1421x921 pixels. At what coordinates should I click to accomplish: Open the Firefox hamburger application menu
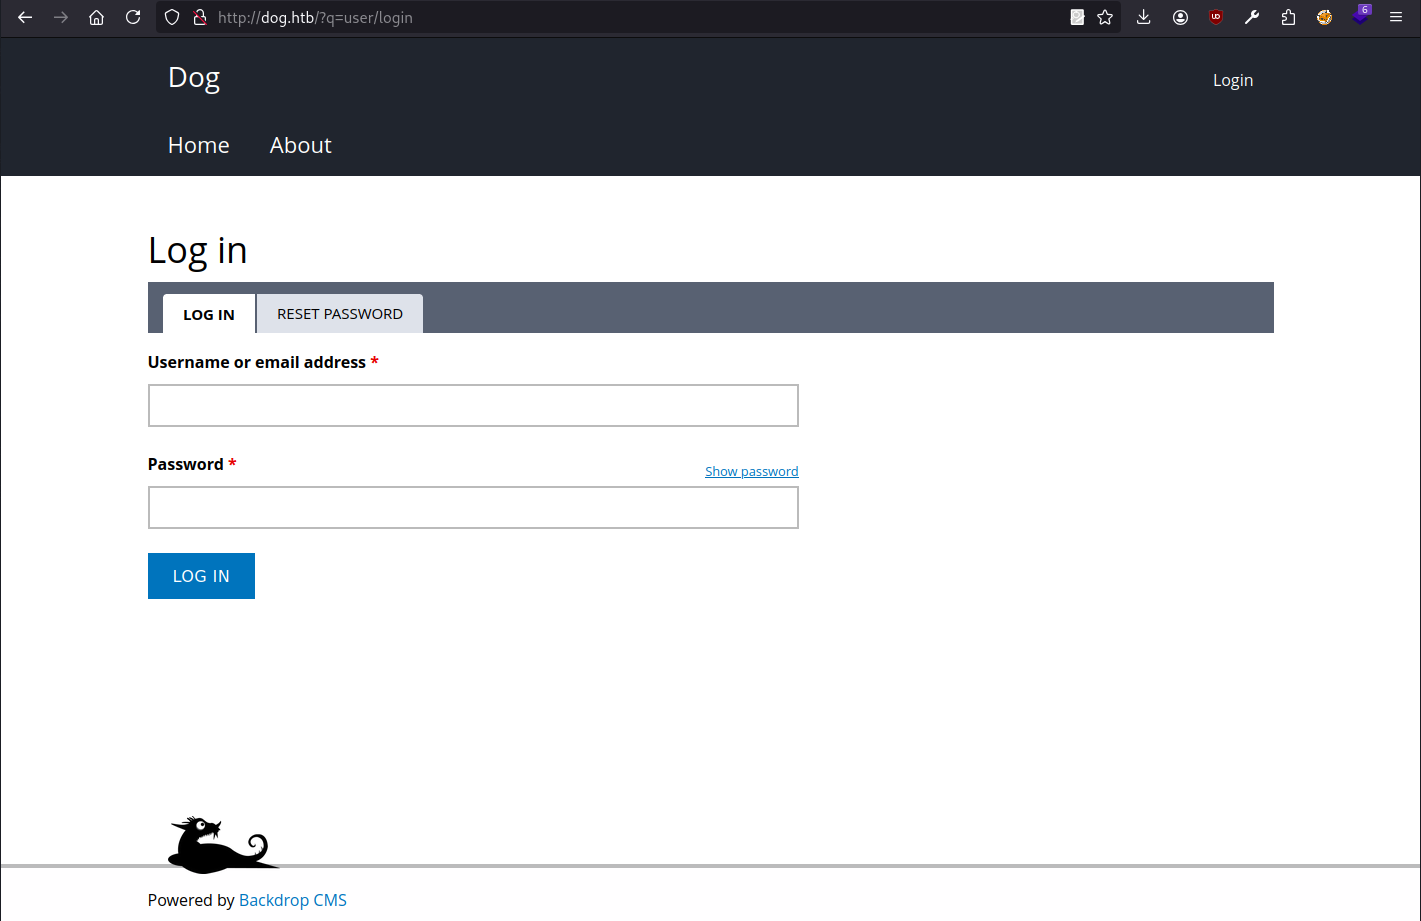point(1396,17)
